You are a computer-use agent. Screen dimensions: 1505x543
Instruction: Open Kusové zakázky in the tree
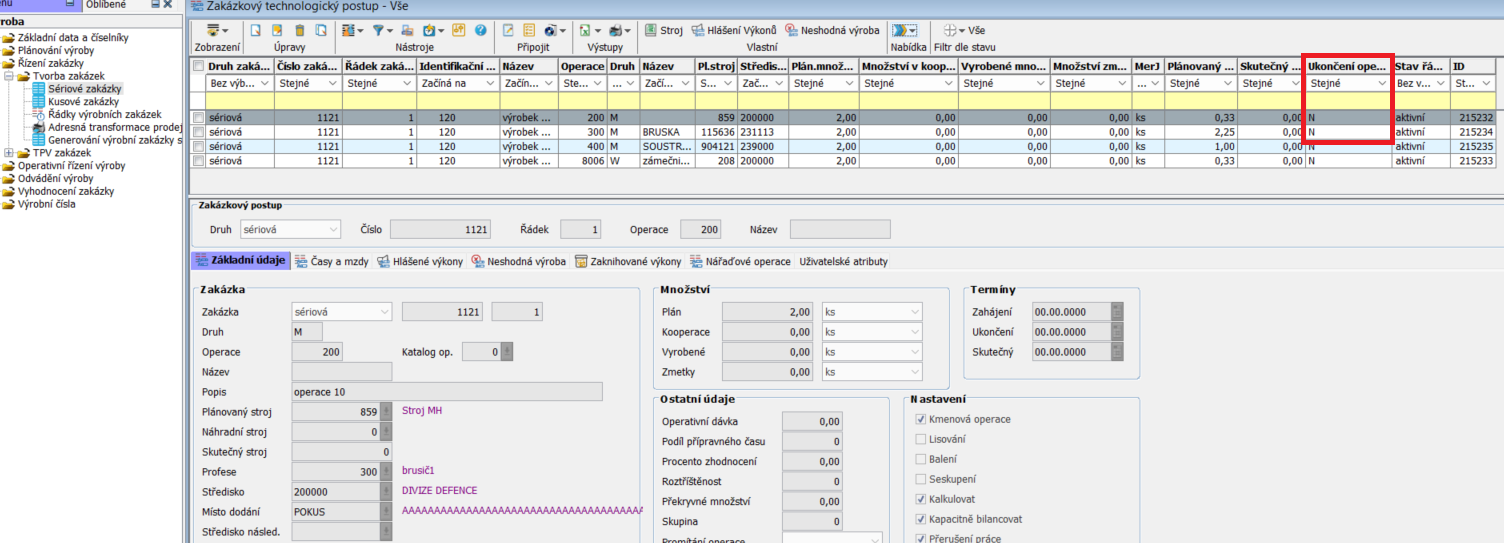[x=83, y=101]
